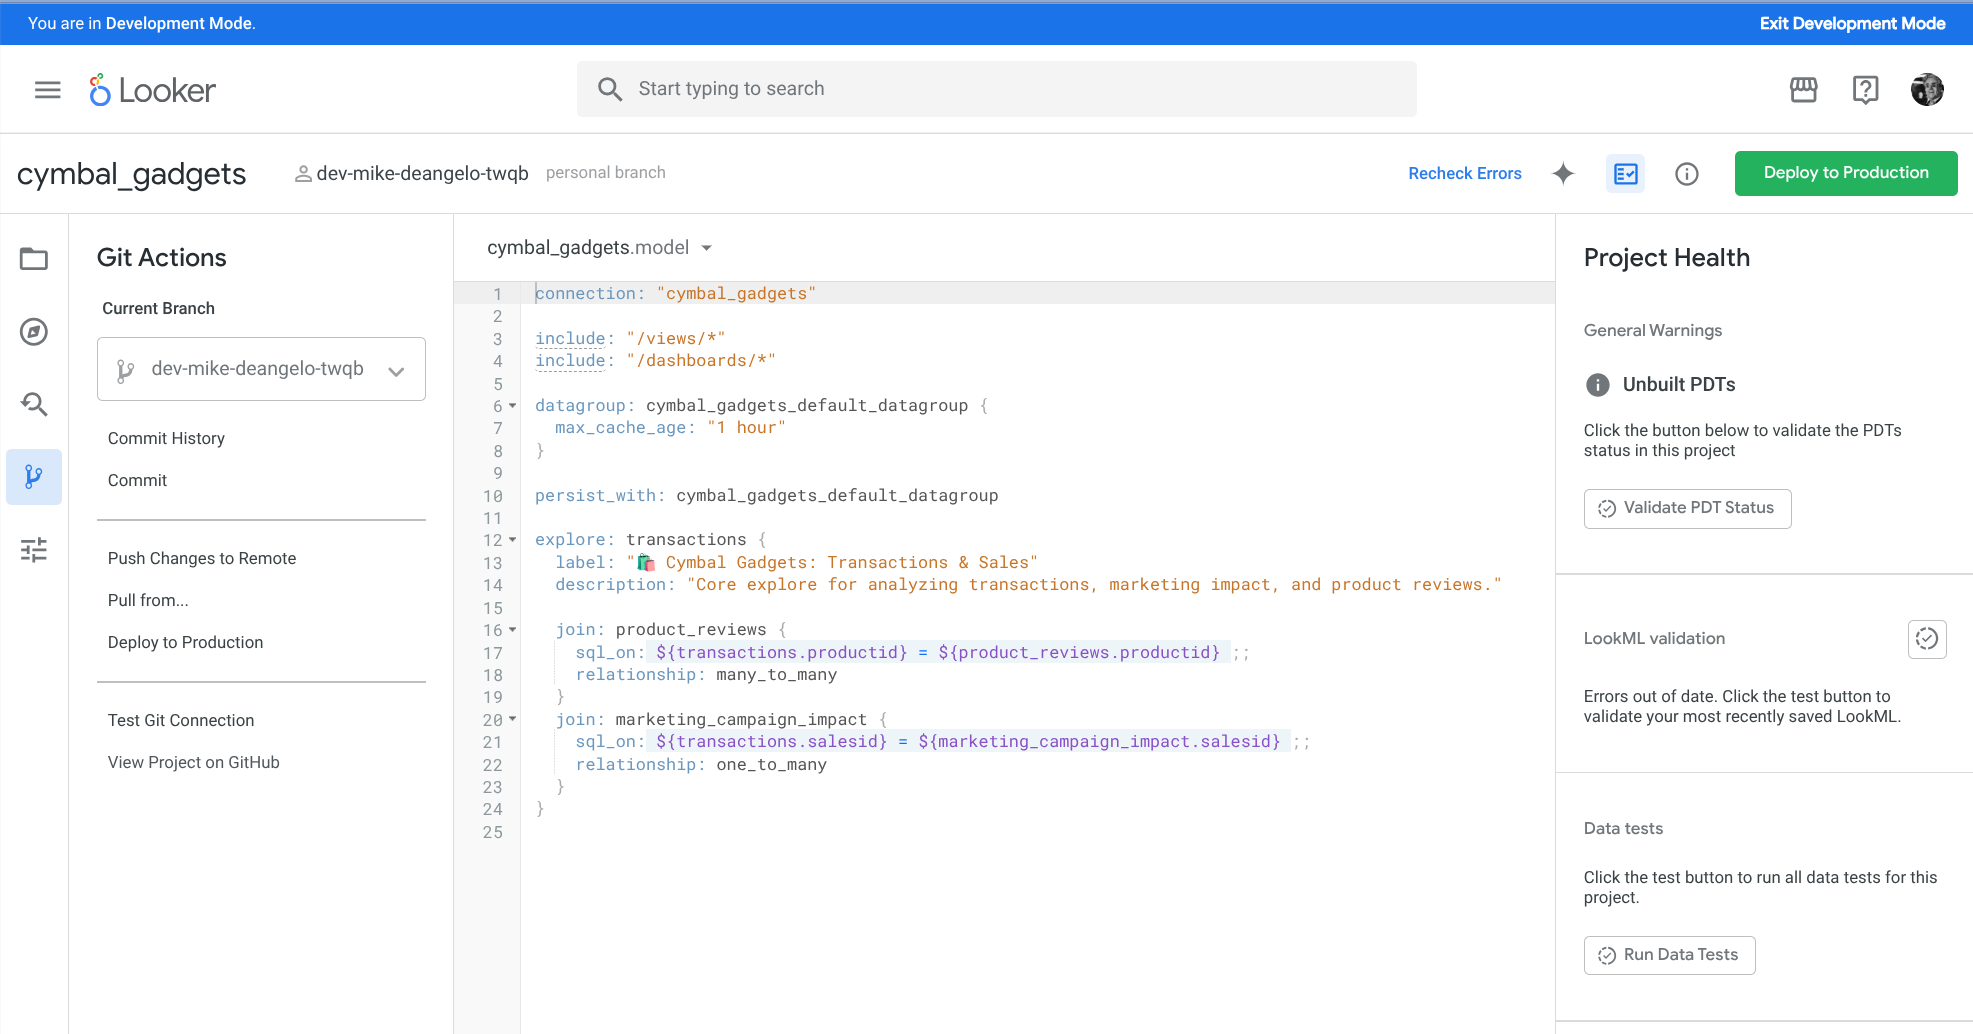Viewport: 1973px width, 1034px height.
Task: Open the project validation checklist icon
Action: [x=1625, y=173]
